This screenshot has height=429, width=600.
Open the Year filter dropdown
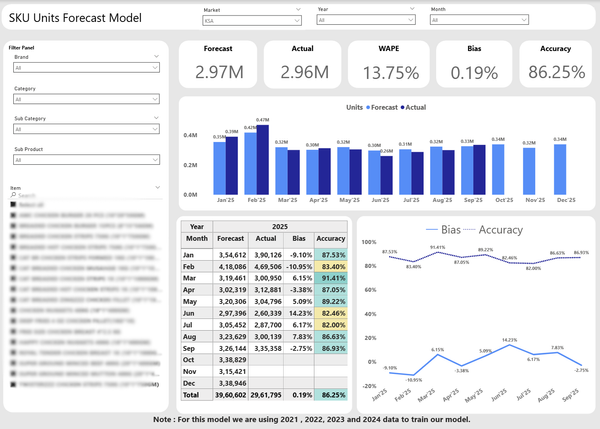click(x=366, y=20)
